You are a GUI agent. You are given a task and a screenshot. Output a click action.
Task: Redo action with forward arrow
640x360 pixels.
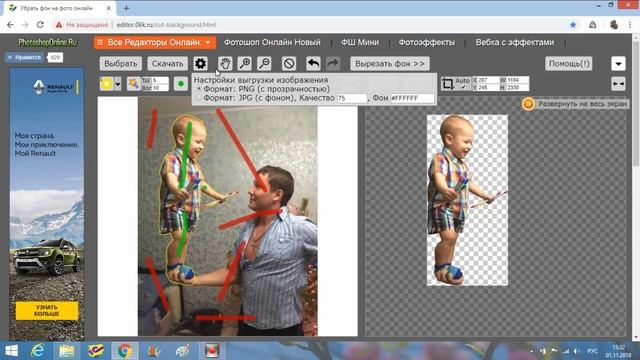(333, 63)
